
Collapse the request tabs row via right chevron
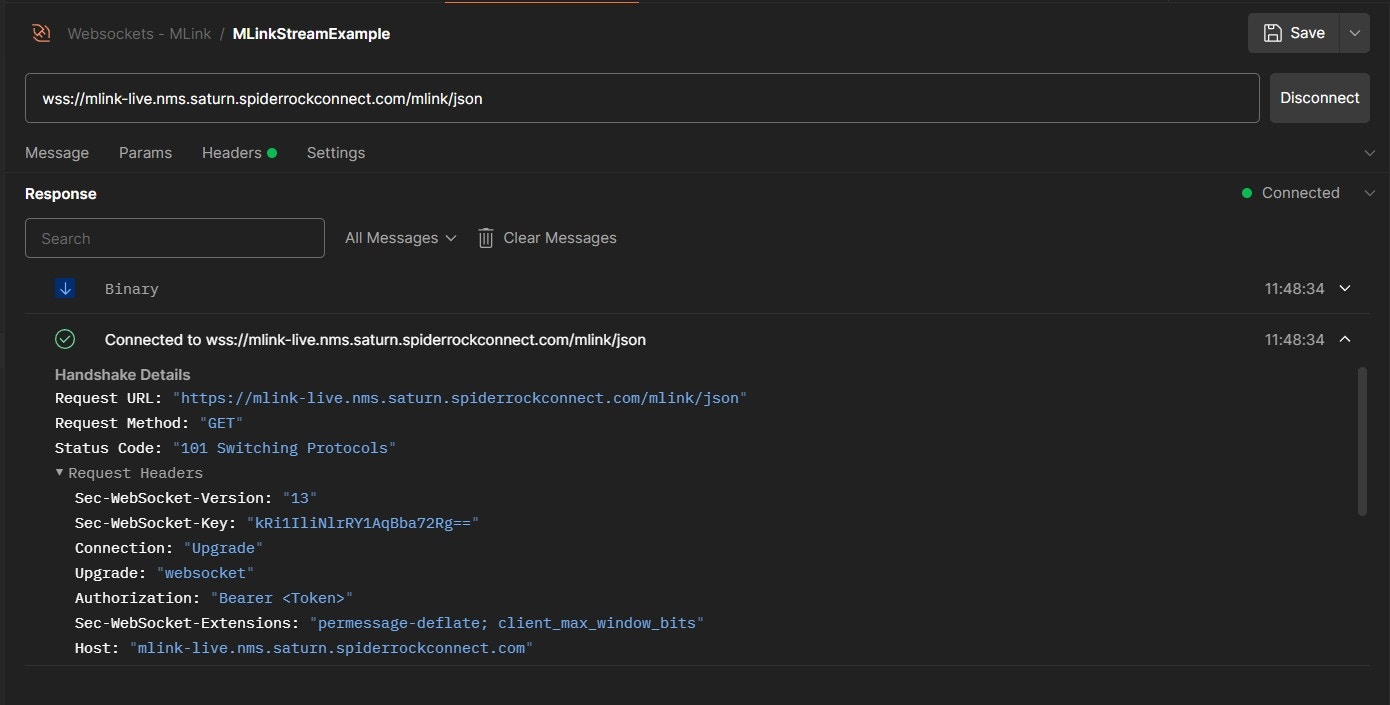pos(1370,152)
